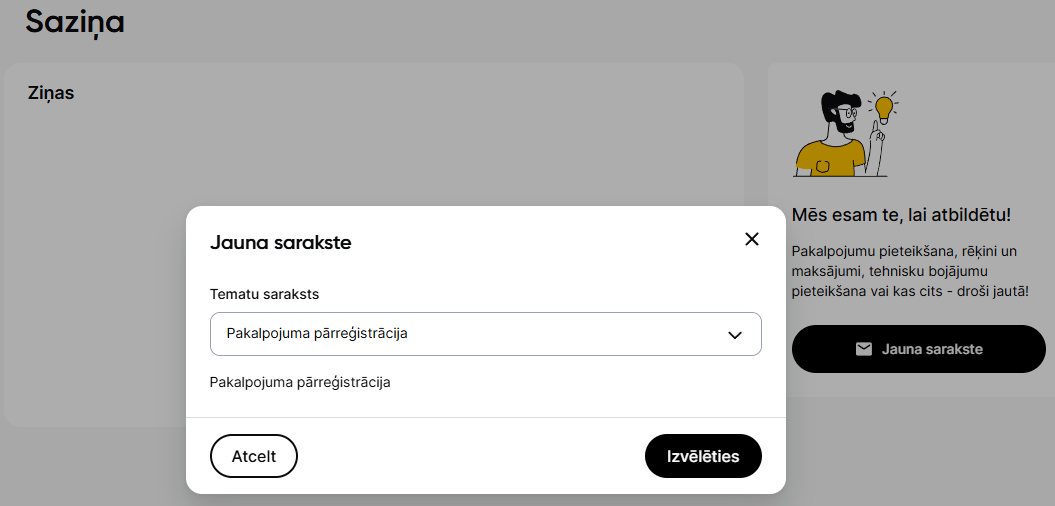Click the envelope icon in Jauna sarakste button
This screenshot has width=1055, height=506.
864,349
